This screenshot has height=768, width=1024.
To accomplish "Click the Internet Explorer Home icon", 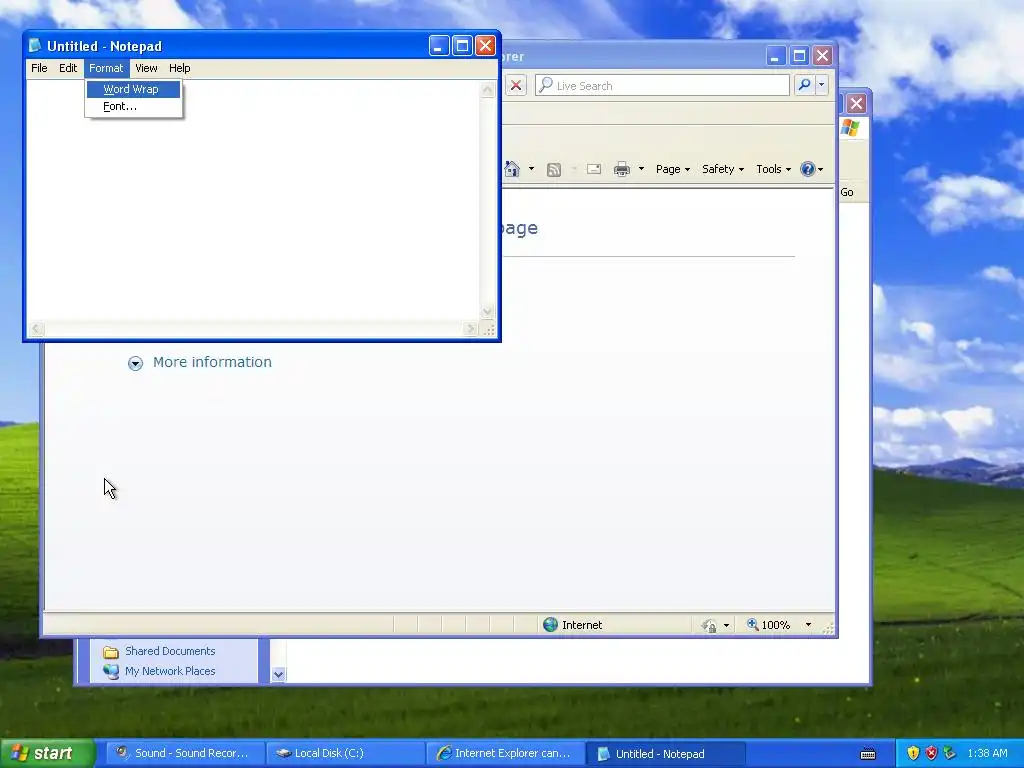I will click(513, 169).
